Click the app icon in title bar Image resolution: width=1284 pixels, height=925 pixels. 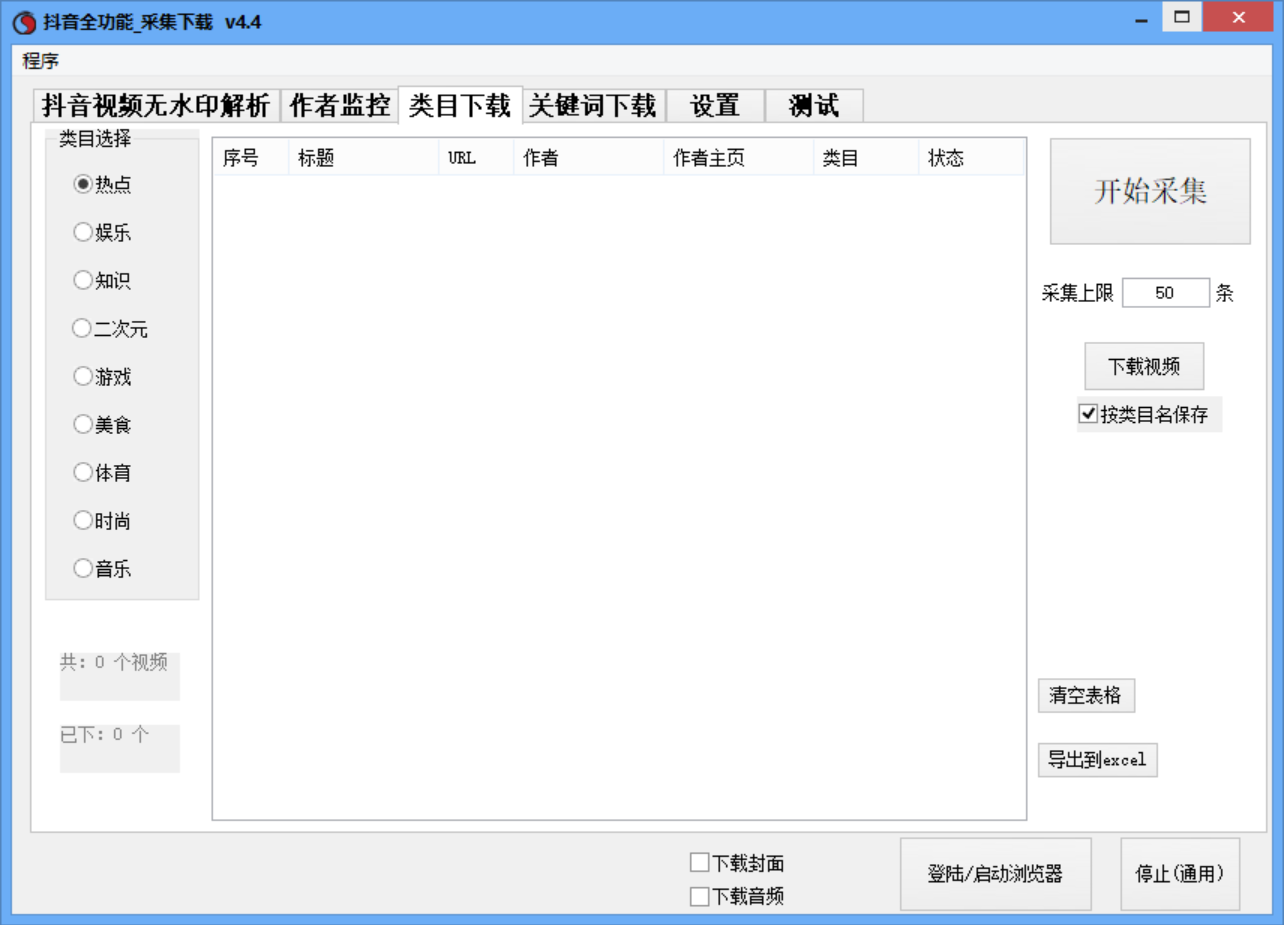(x=23, y=22)
